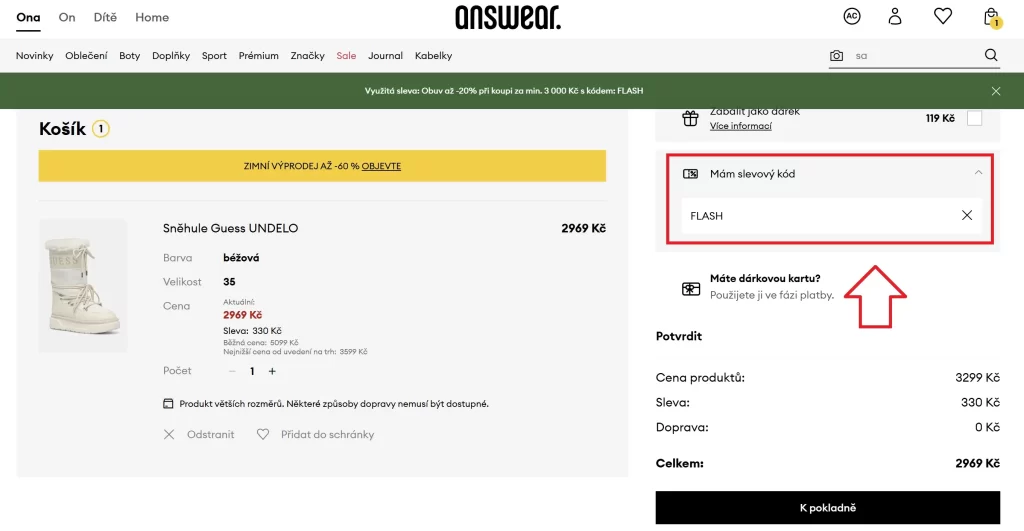Click the Odstranit X icon

pyautogui.click(x=168, y=434)
